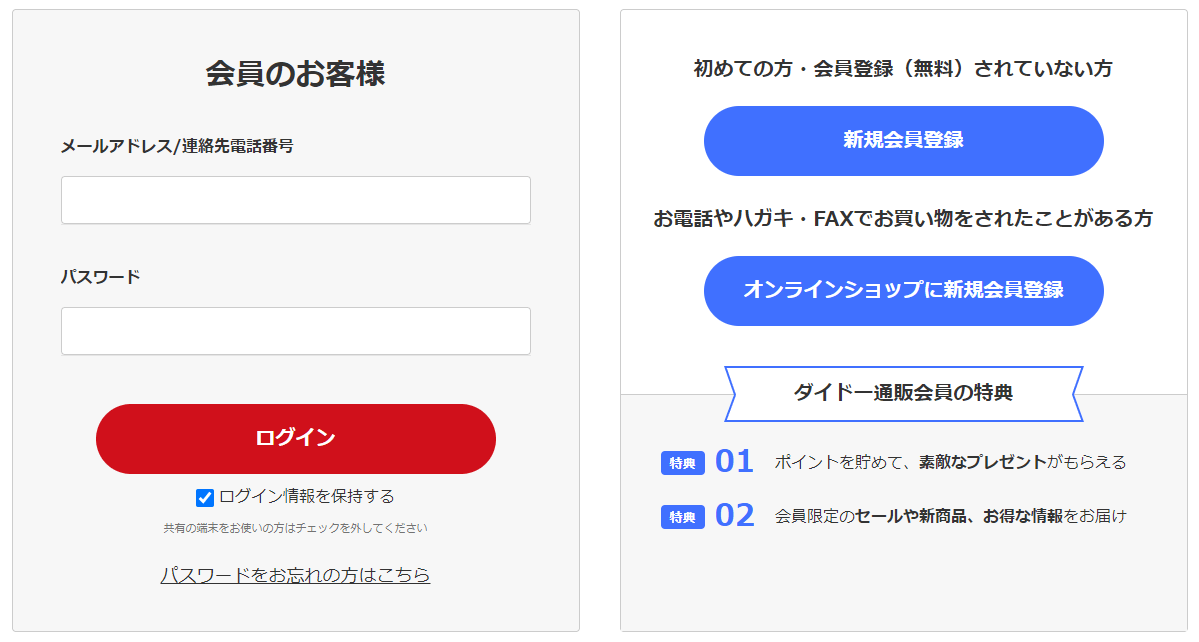The height and width of the screenshot is (642, 1199).
Task: Focus the メールアドレス/連絡先電話番号 input field
Action: coord(296,200)
